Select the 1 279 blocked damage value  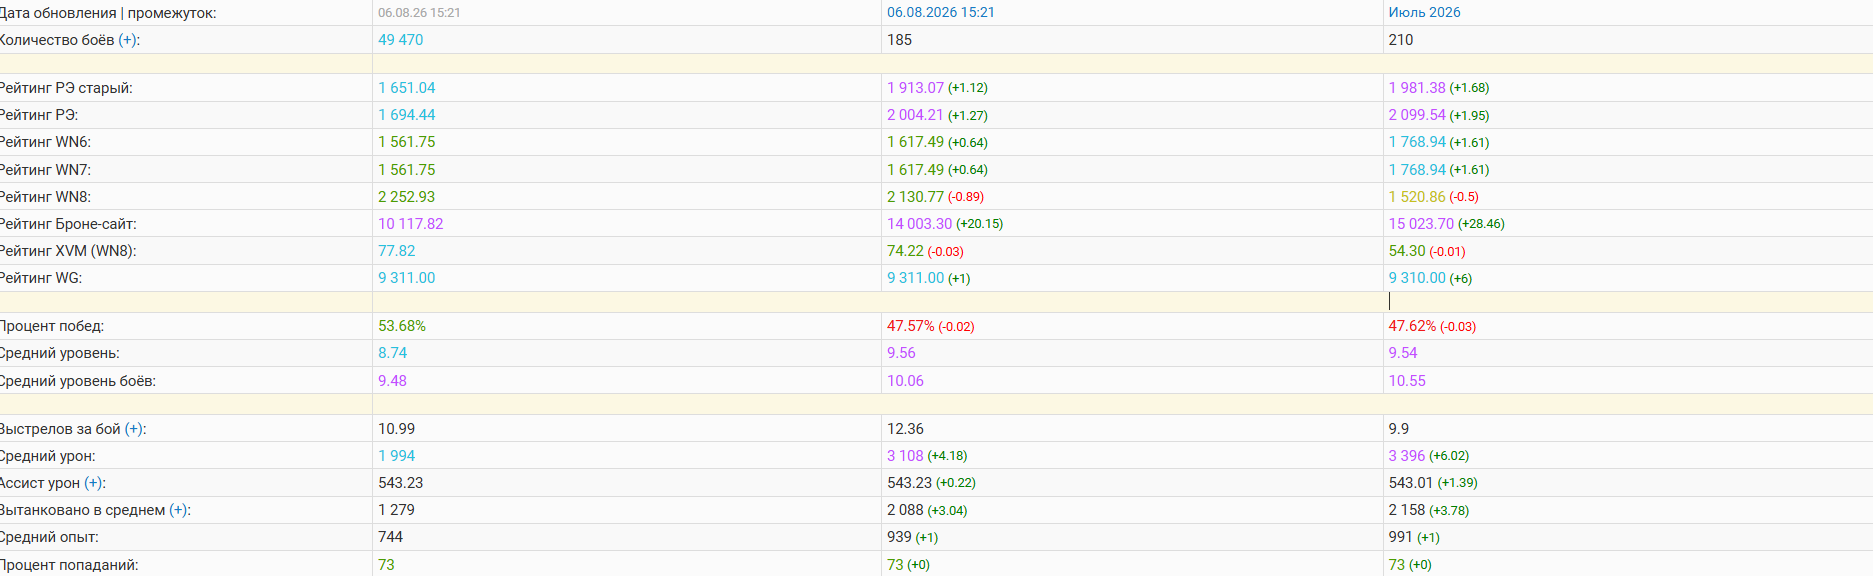coord(396,510)
